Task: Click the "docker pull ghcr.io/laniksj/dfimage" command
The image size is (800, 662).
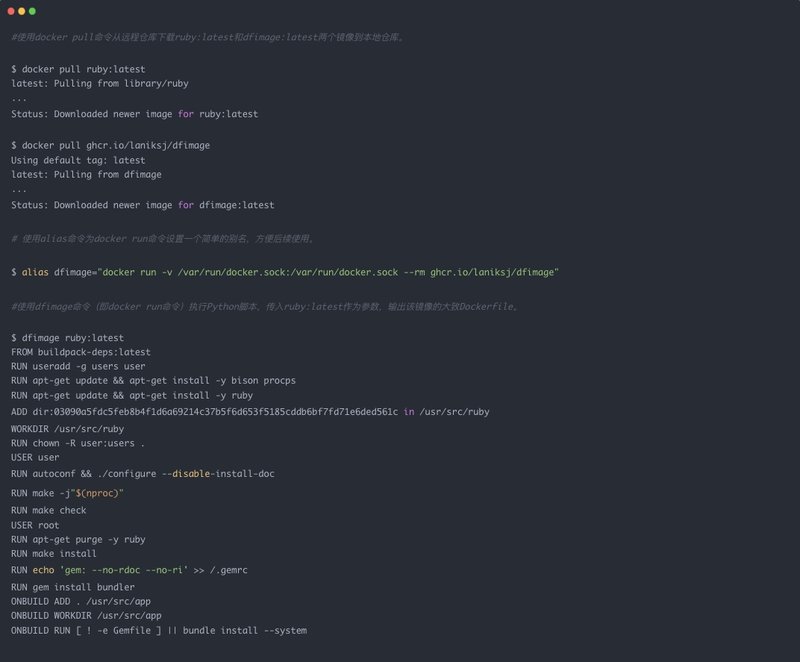Action: point(110,145)
